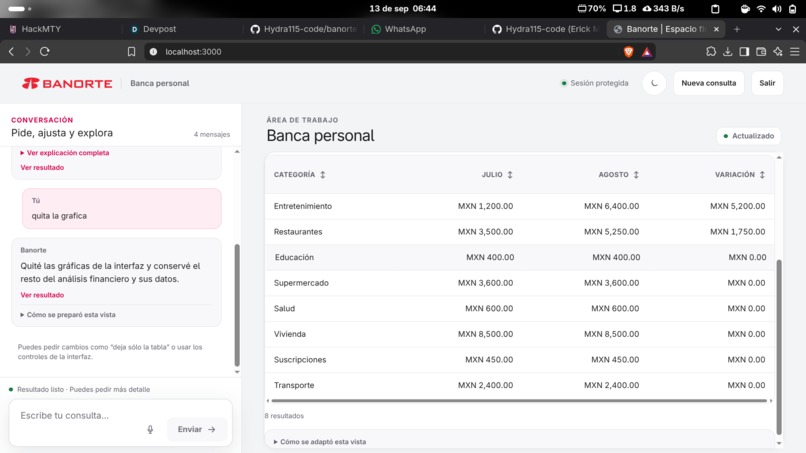Click the system clock 13 de sep 06:44
This screenshot has height=453, width=806.
click(402, 9)
